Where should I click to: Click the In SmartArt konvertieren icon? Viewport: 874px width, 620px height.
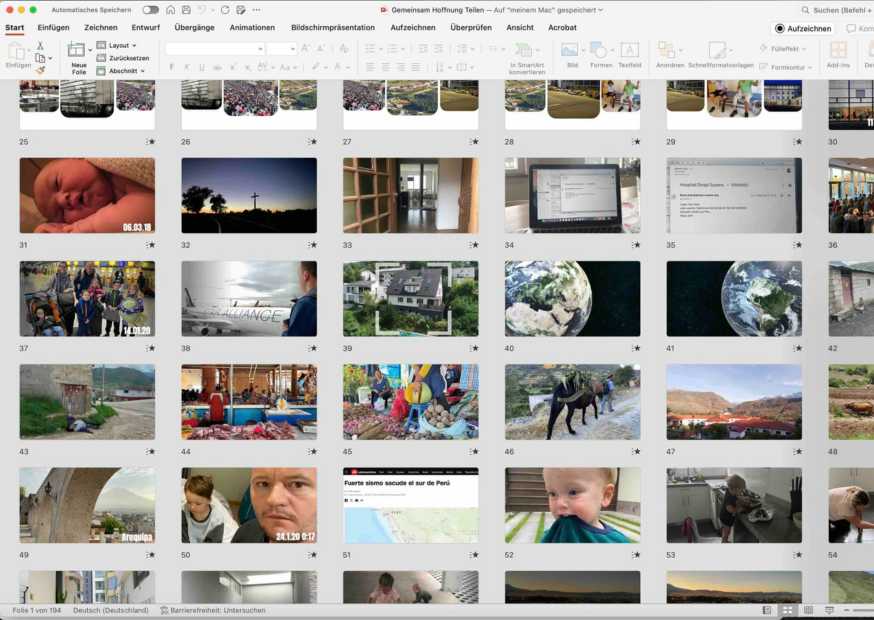tap(523, 50)
